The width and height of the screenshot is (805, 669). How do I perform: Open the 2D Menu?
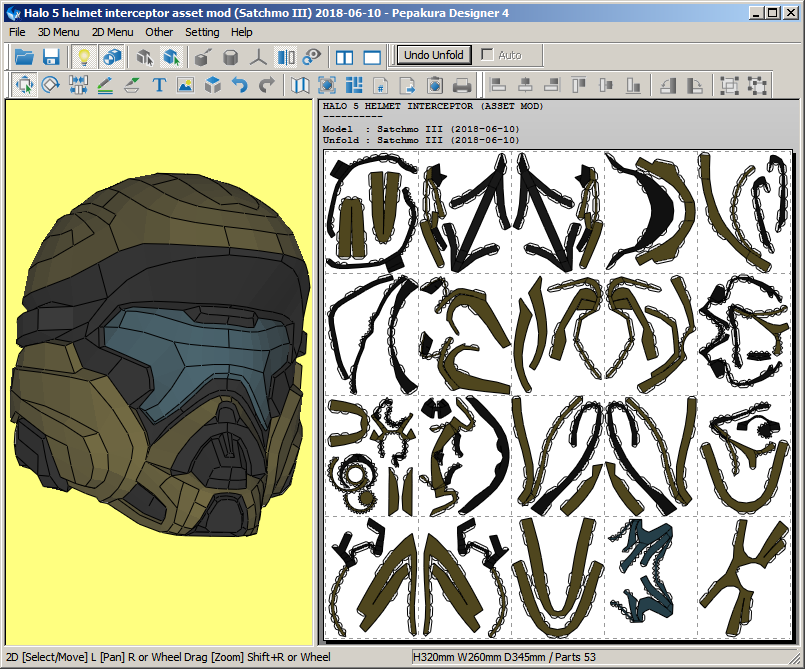112,32
